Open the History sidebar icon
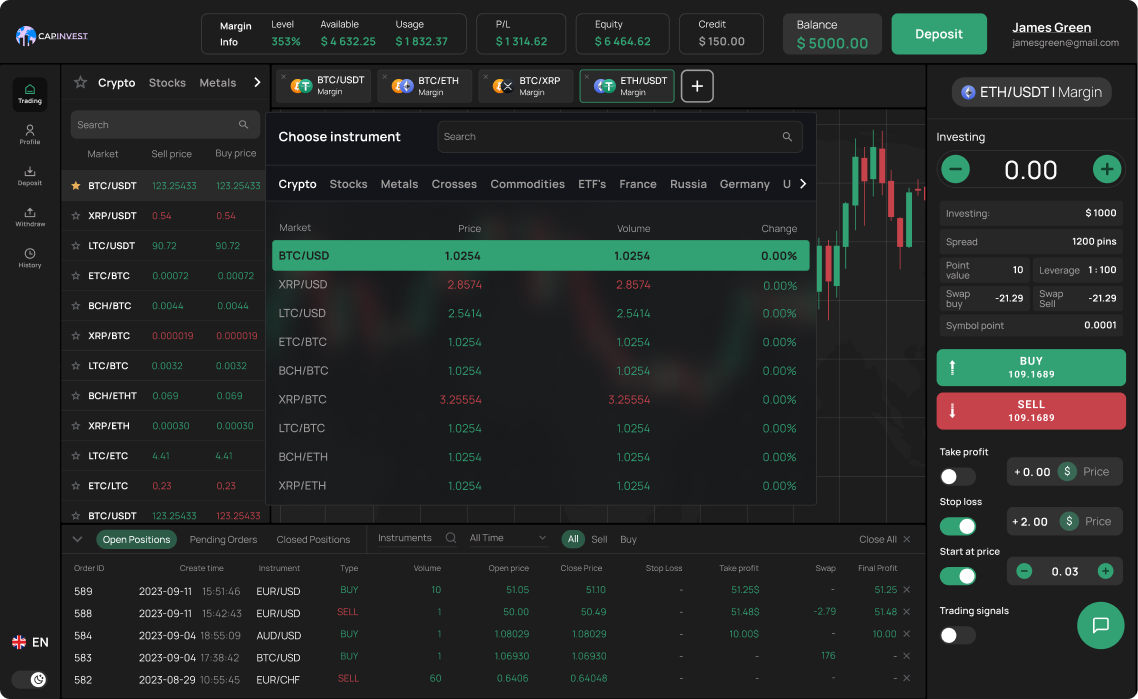Image resolution: width=1138 pixels, height=699 pixels. (x=30, y=258)
